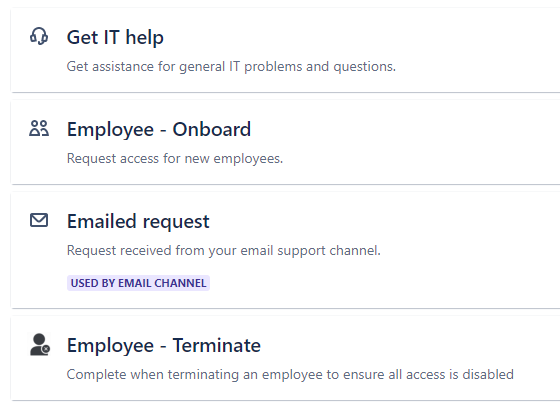This screenshot has height=413, width=560.
Task: Click the envelope icon for Emailed request
Action: 39,220
